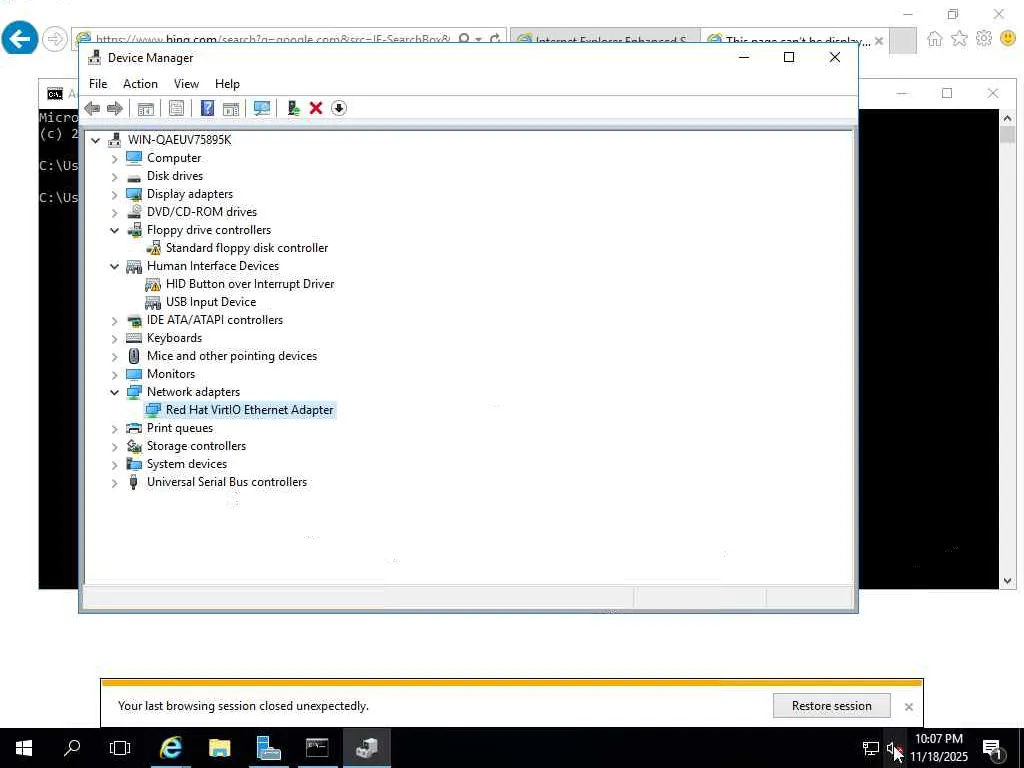Click Command Prompt scrollbar down arrow
The height and width of the screenshot is (768, 1024).
tap(1007, 581)
